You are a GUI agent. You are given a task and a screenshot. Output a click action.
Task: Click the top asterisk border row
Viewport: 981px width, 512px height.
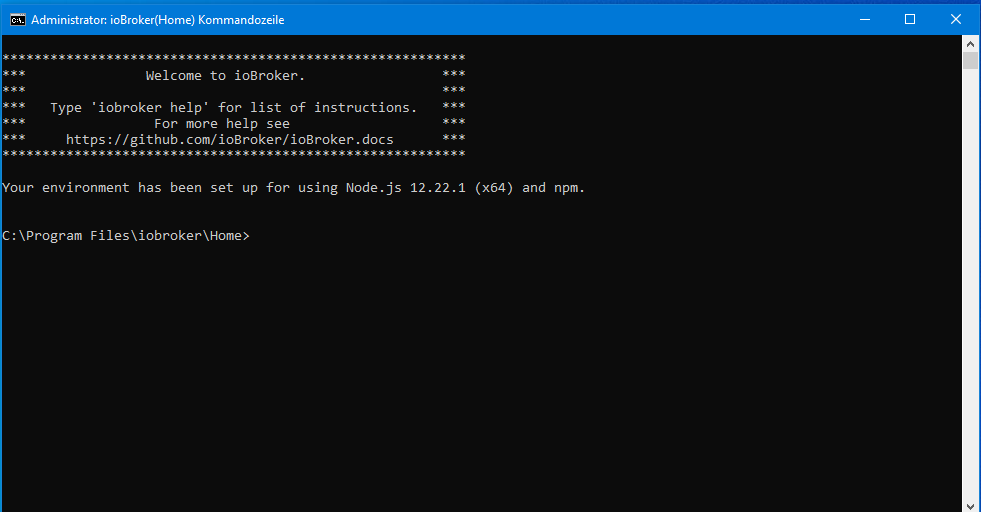click(x=233, y=59)
